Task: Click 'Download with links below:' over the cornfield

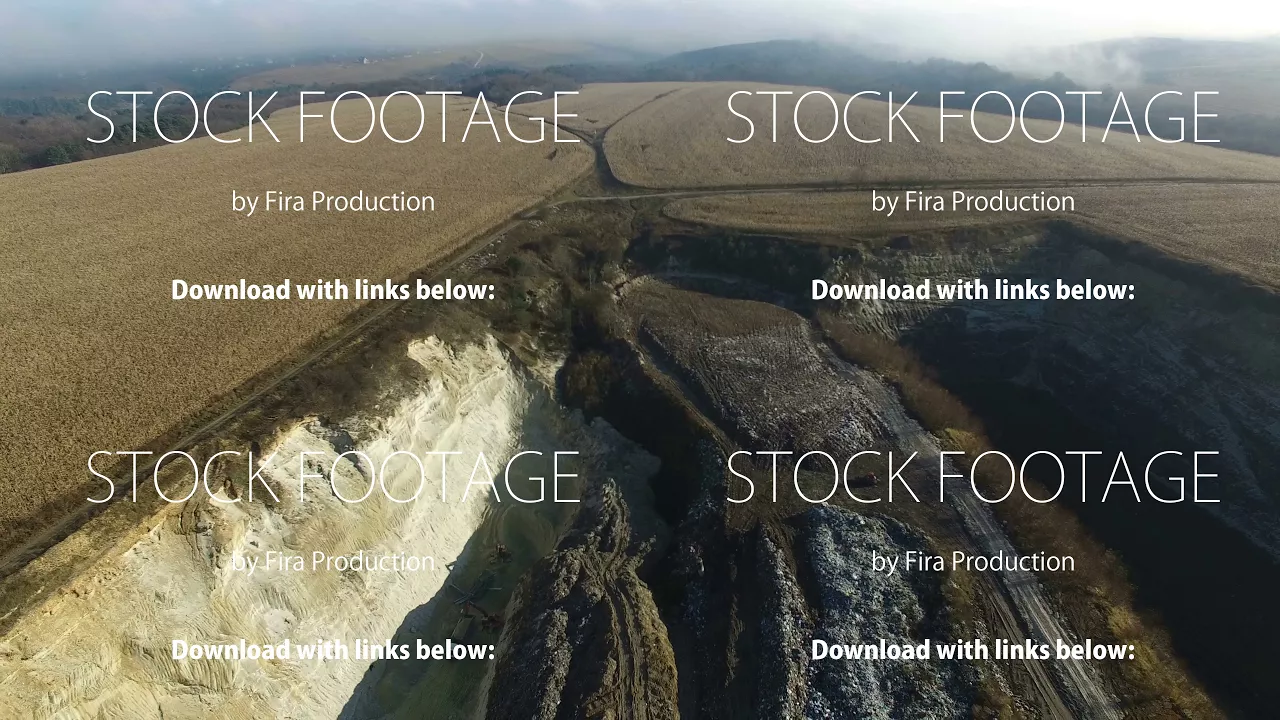Action: coord(333,290)
